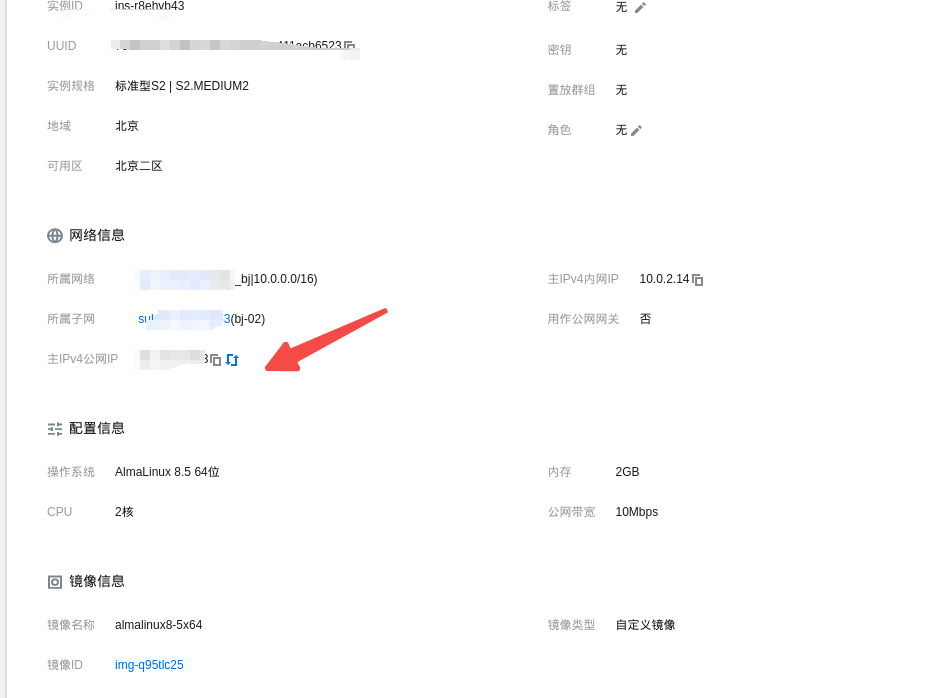This screenshot has width=931, height=698.
Task: Select the CPU value 2核
Action: coord(124,512)
